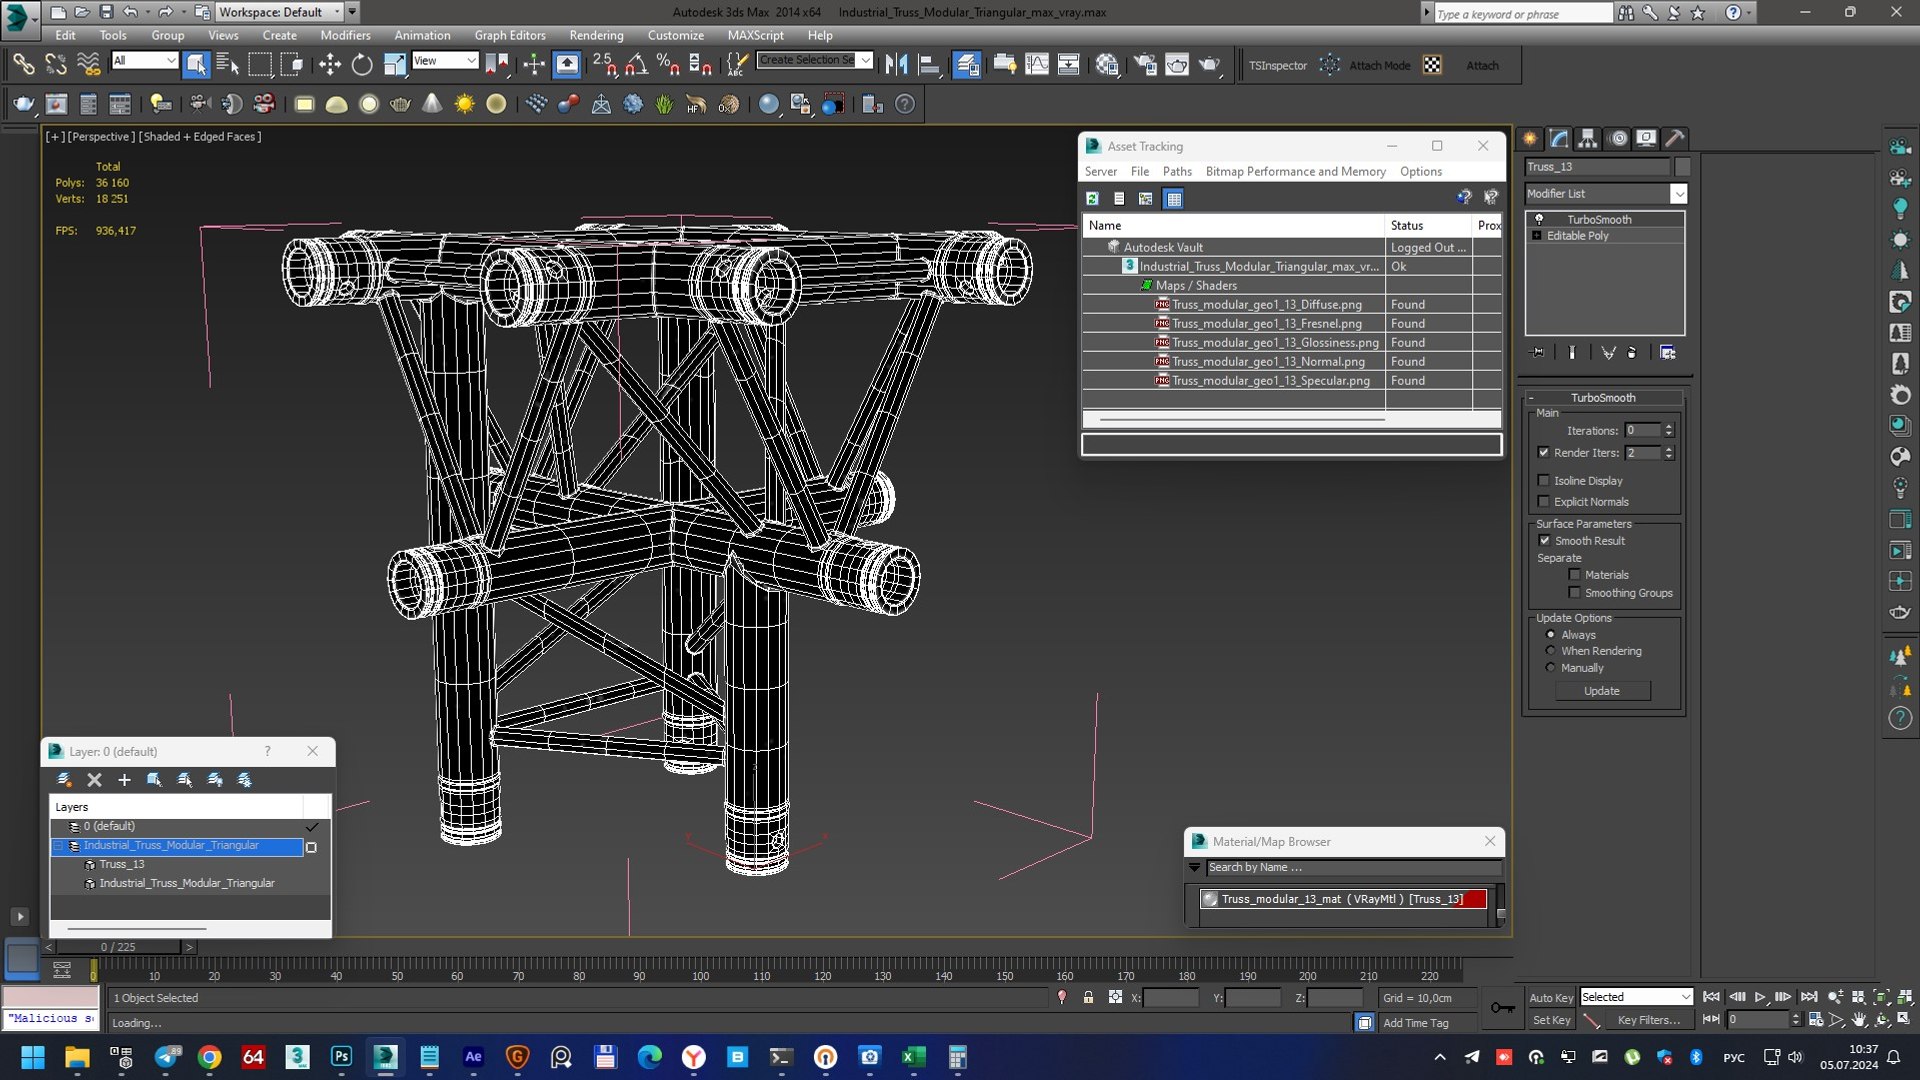The image size is (1920, 1080).
Task: Open the Graph Editors menu
Action: point(510,35)
